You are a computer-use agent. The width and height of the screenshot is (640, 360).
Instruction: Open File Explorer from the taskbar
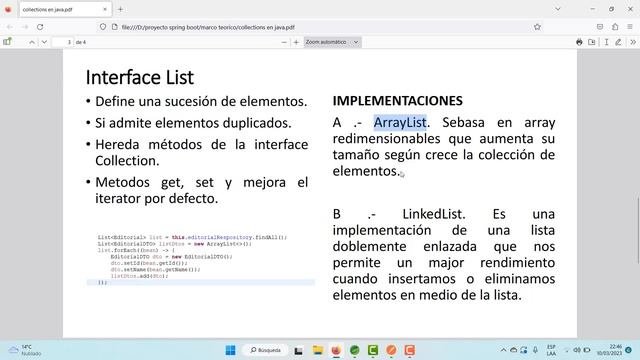pos(318,350)
